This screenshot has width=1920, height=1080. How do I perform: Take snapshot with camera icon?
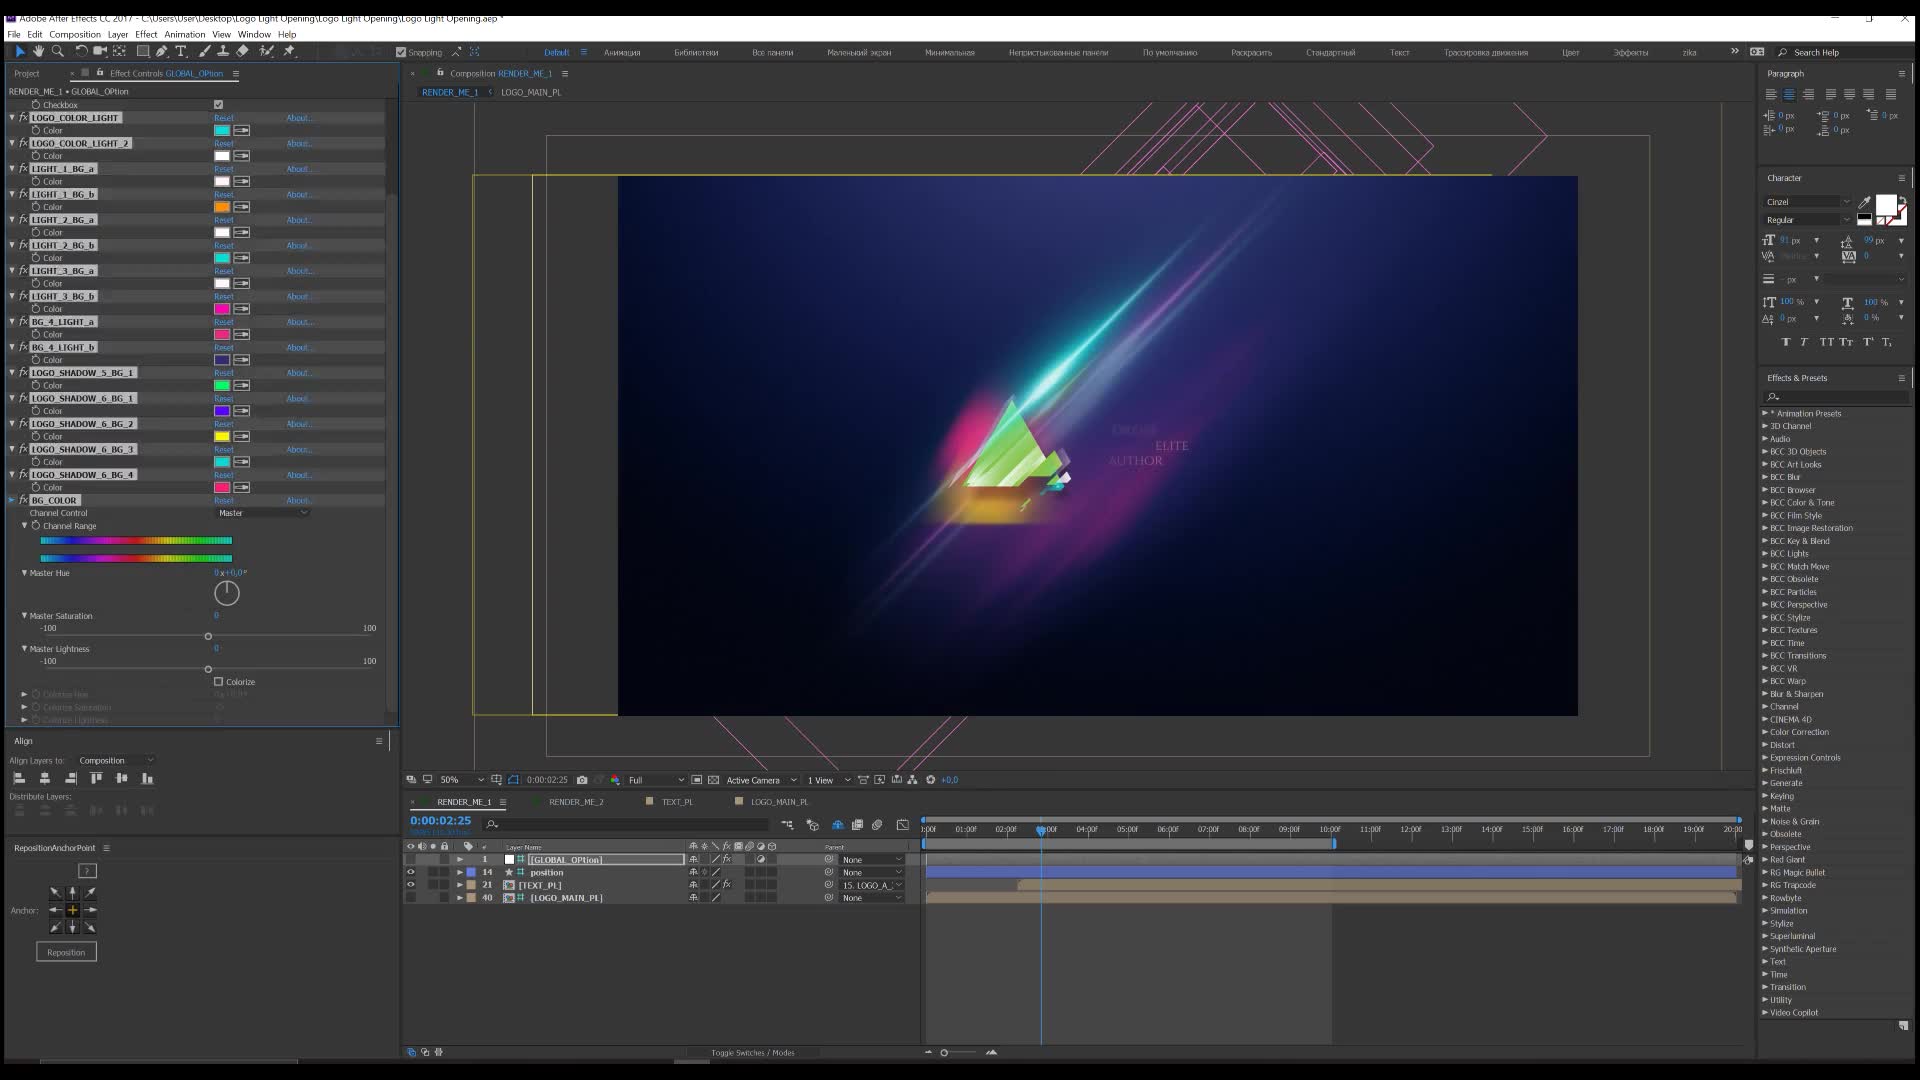(x=582, y=780)
